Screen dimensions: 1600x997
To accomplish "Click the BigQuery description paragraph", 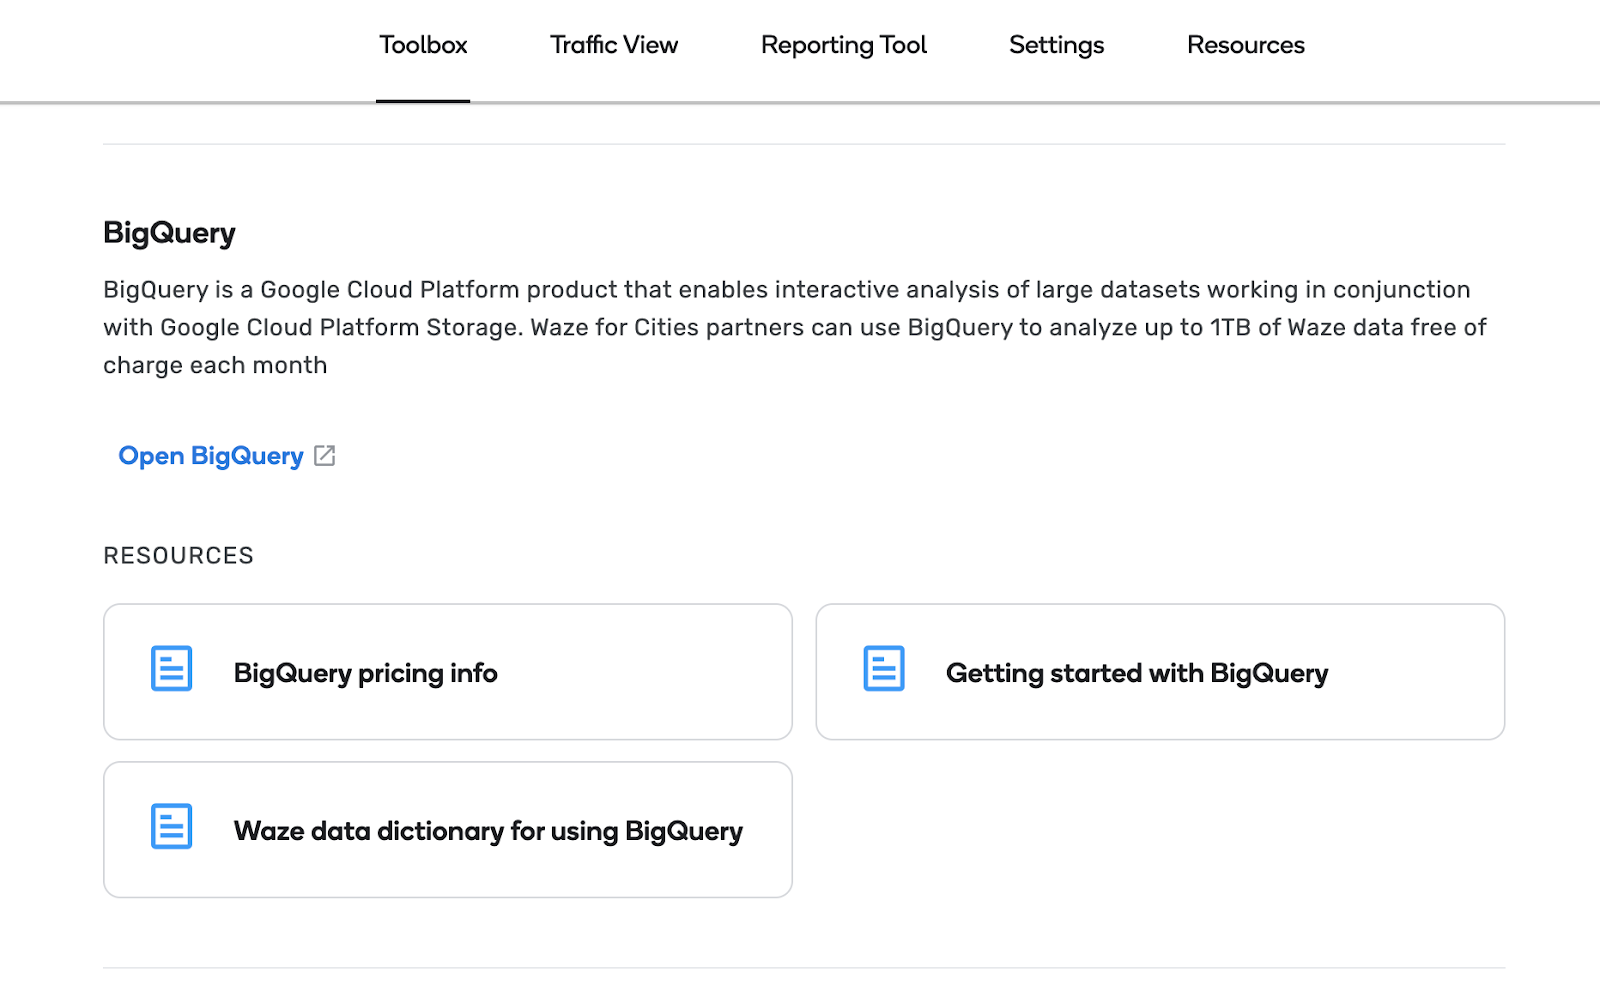I will click(795, 328).
